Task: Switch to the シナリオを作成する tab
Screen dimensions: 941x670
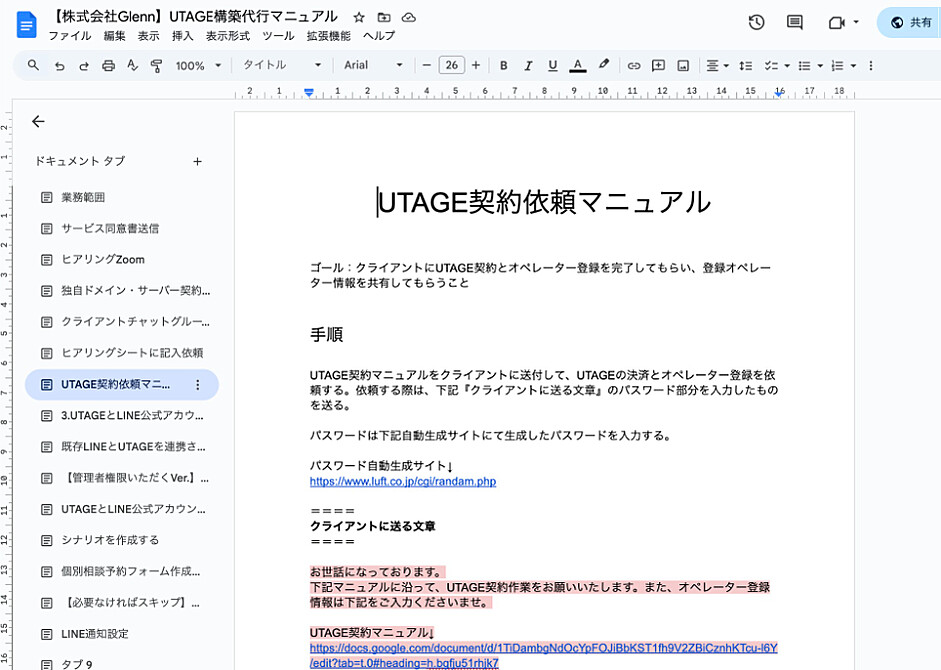Action: pos(122,540)
